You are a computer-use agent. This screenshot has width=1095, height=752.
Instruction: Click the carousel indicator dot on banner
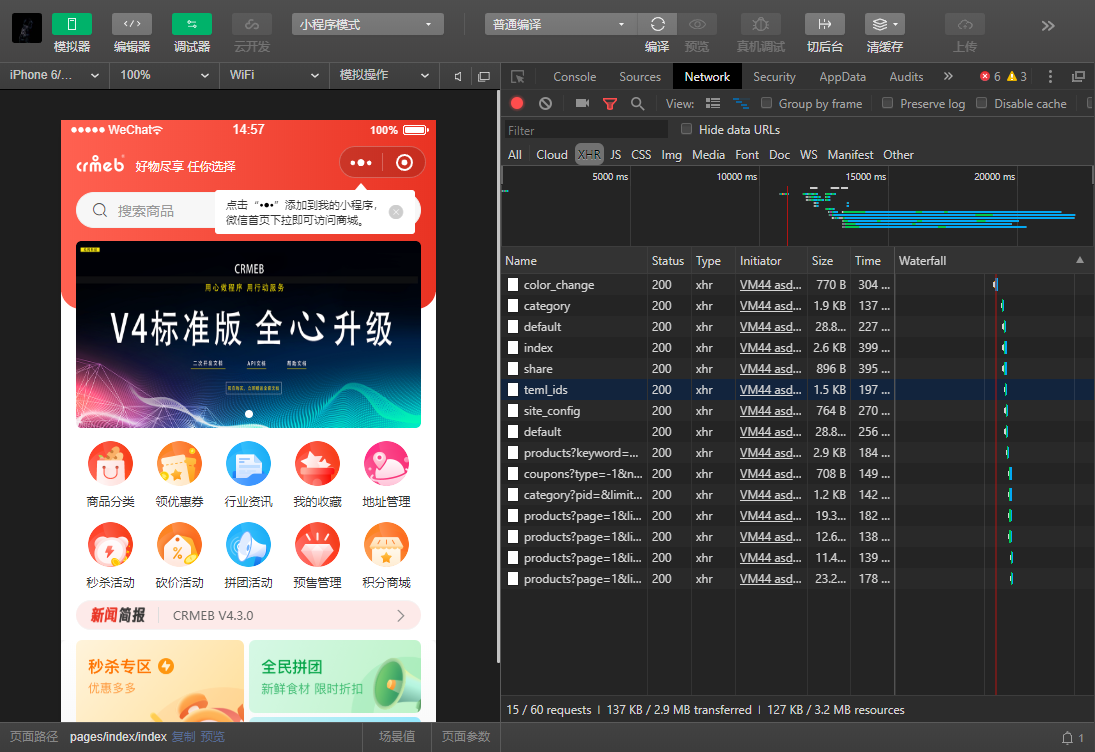pos(249,414)
